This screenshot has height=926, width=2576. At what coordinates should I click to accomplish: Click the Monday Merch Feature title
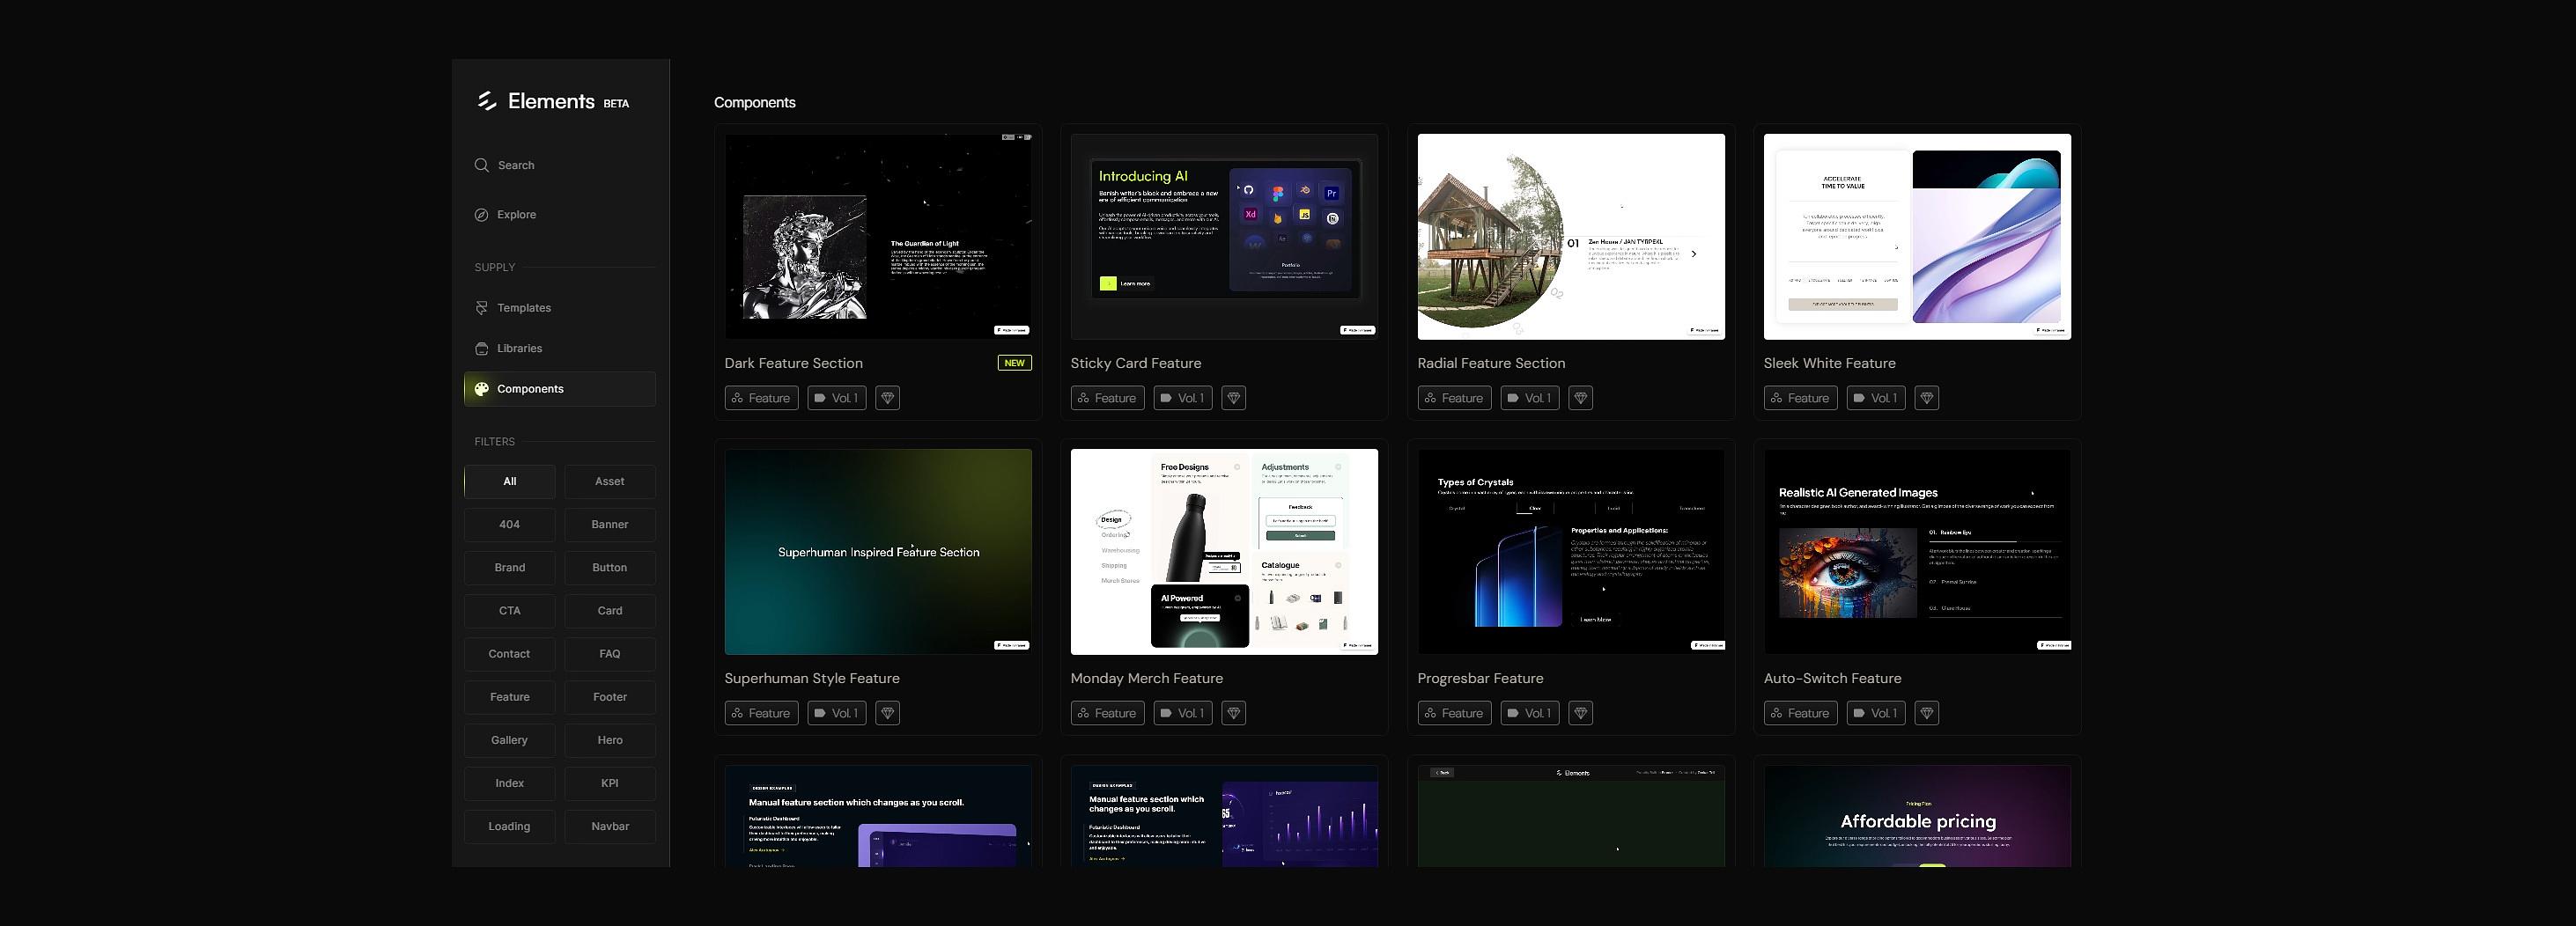pyautogui.click(x=1147, y=678)
